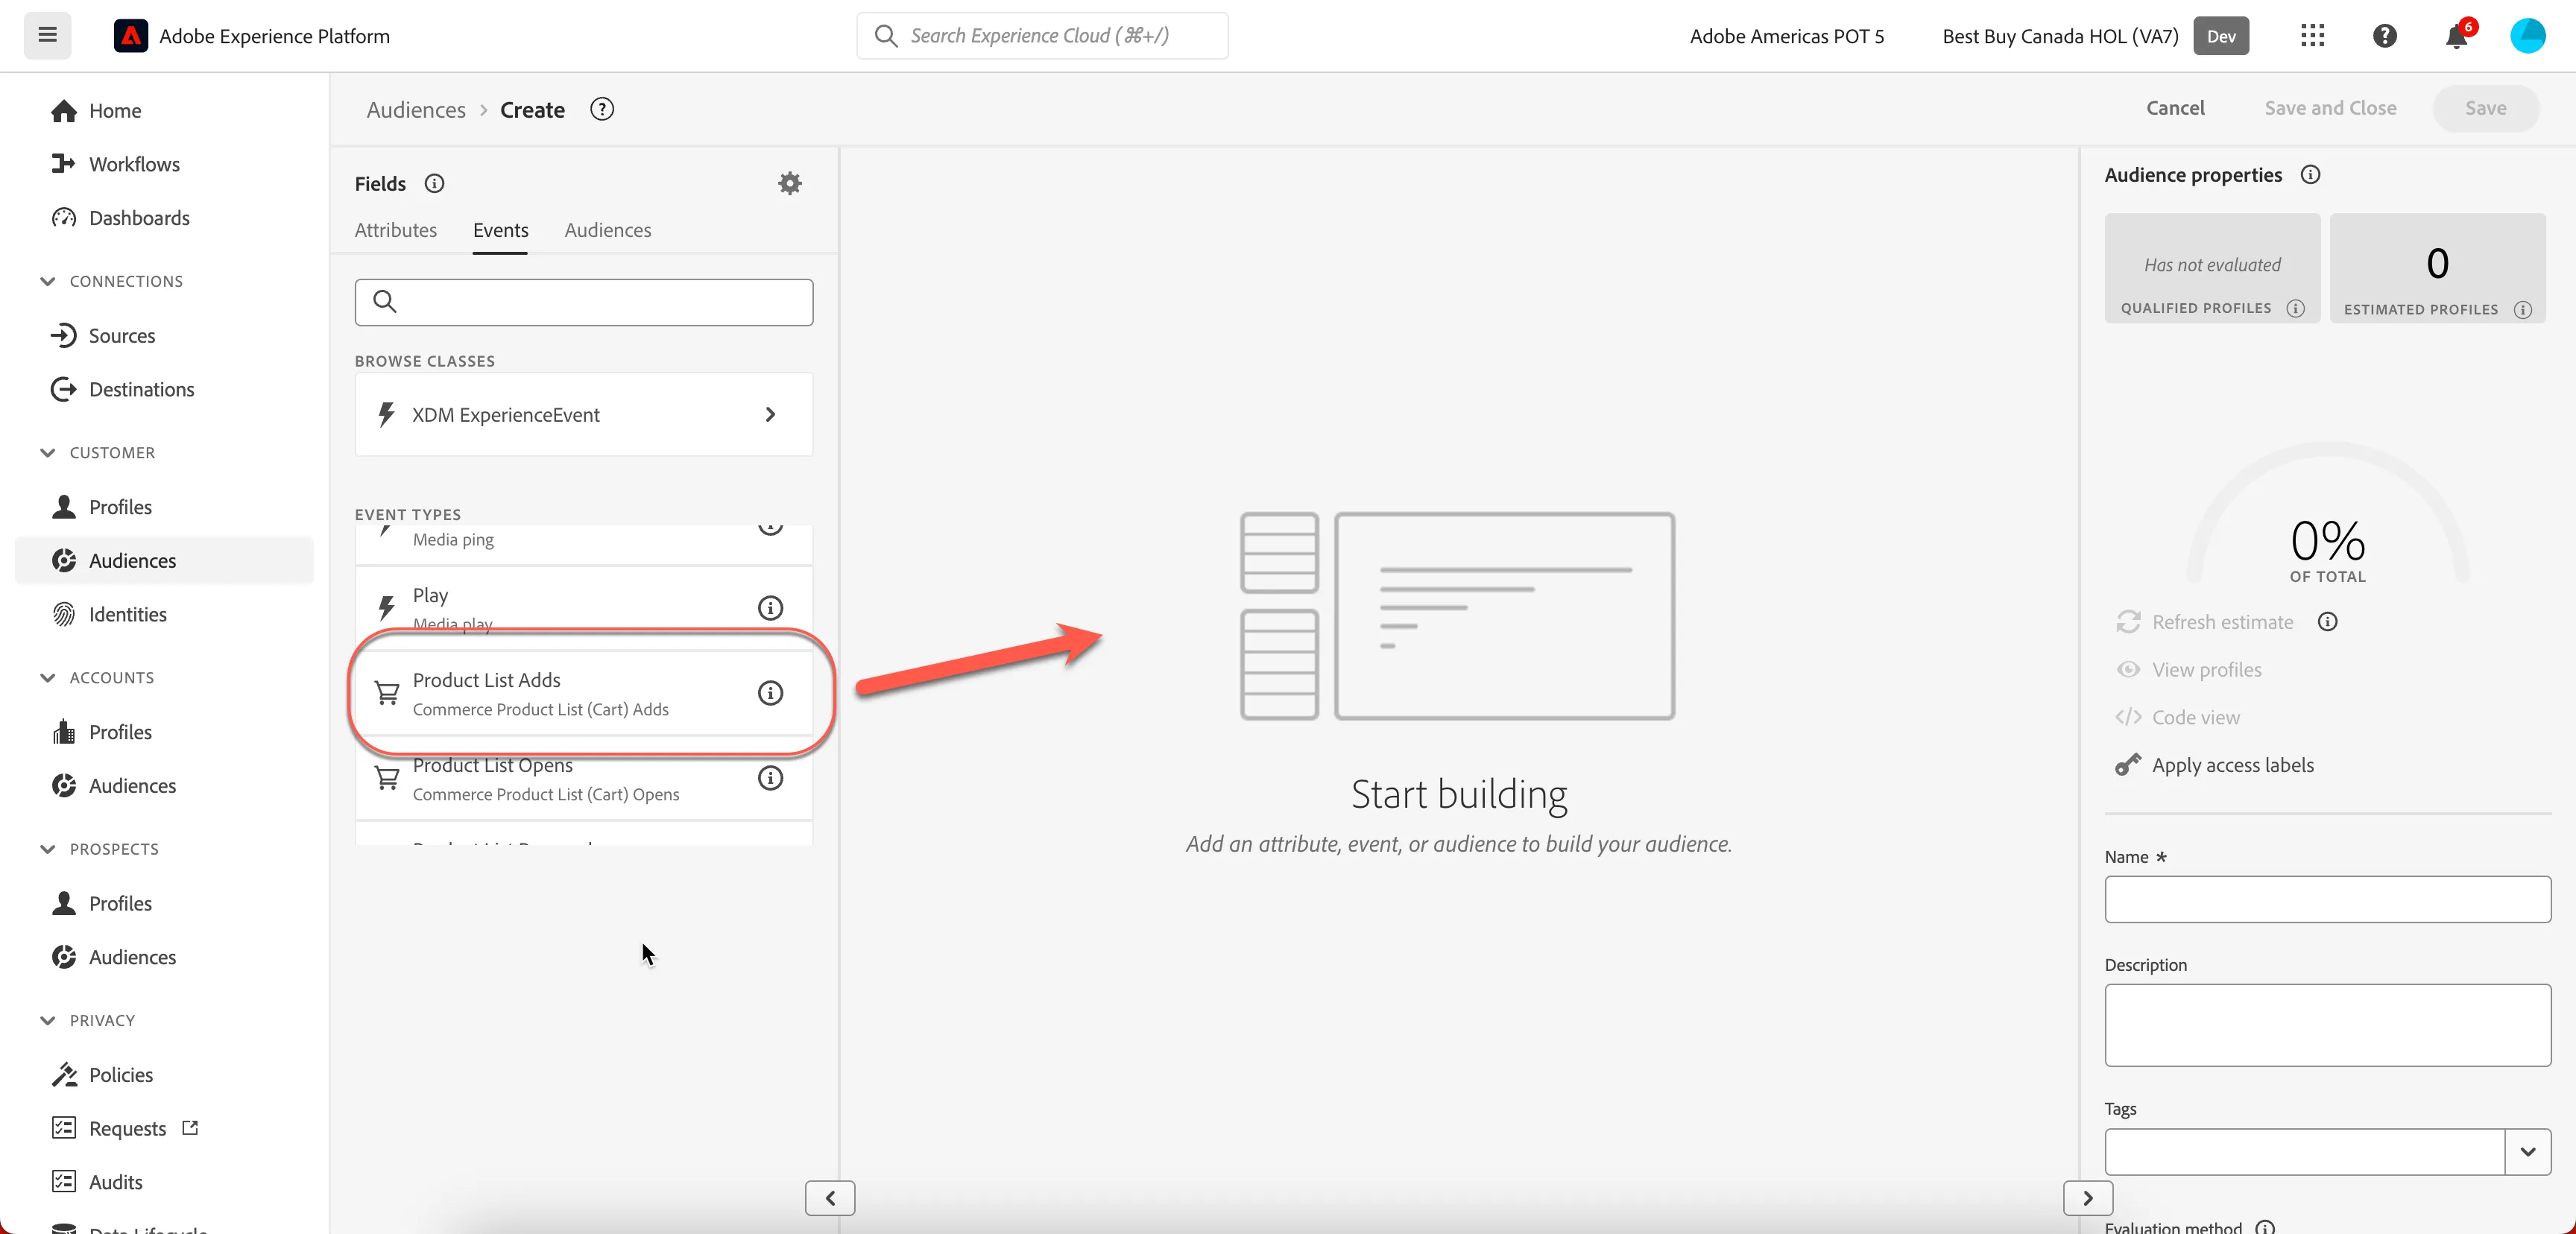Click the info icon for Product List Adds

770,693
